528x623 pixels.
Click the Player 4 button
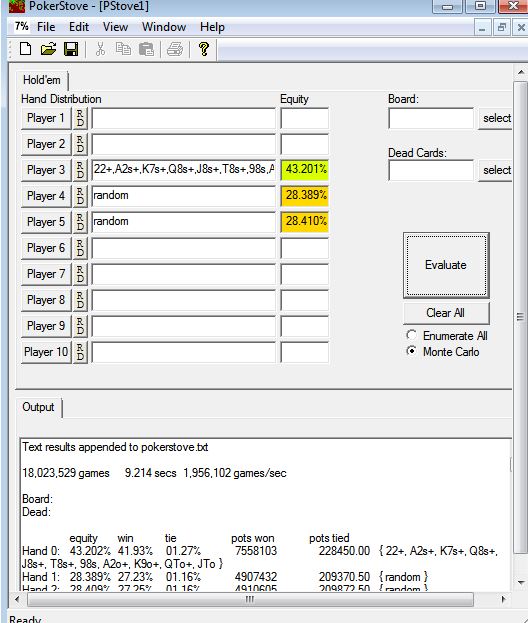[x=46, y=196]
